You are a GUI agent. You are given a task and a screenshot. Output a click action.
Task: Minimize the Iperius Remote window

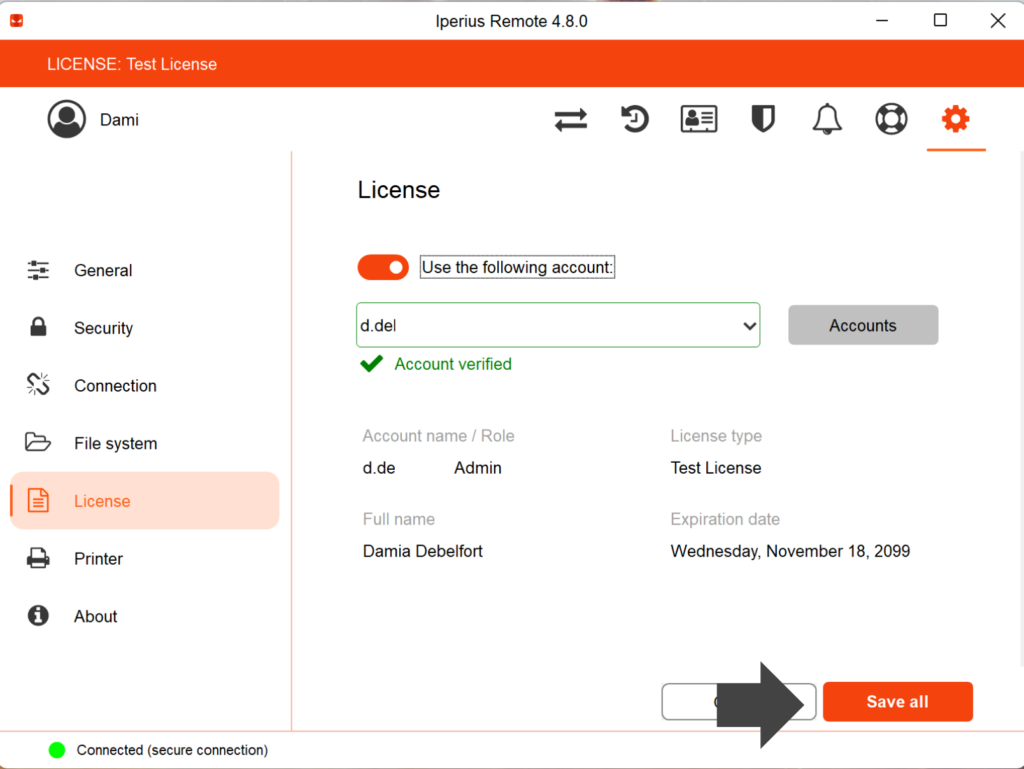[x=882, y=20]
